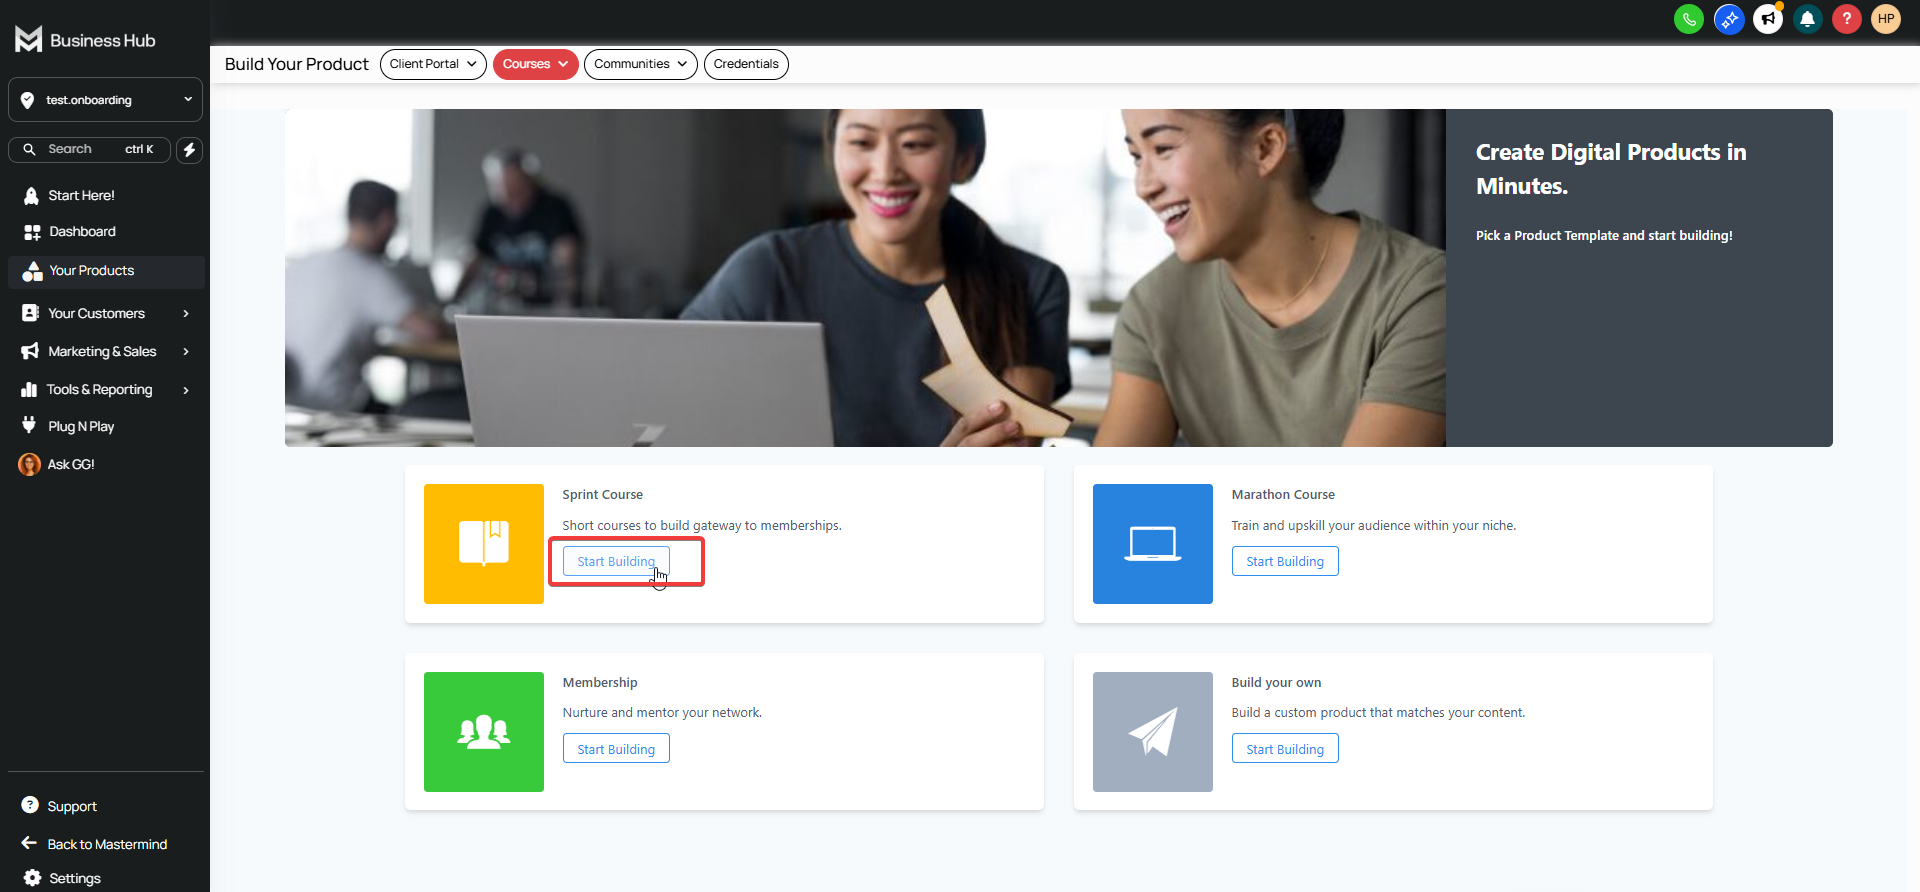1920x892 pixels.
Task: Click 'Nurture and mentor your network.' text
Action: point(662,713)
